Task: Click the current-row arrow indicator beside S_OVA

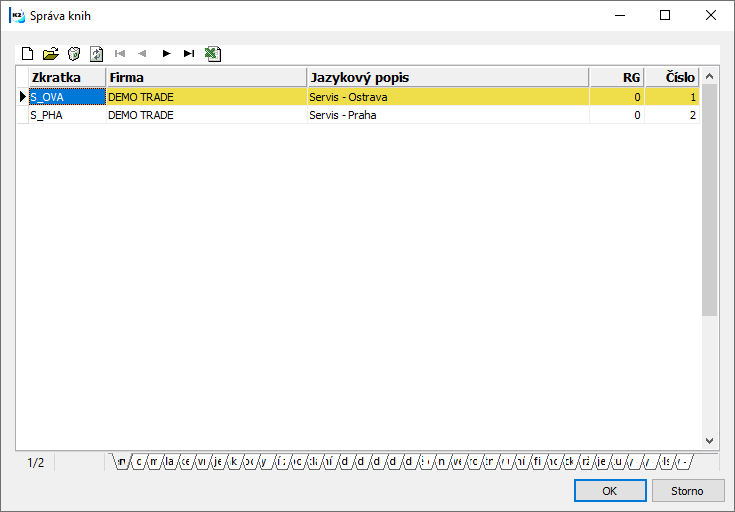Action: [x=22, y=97]
